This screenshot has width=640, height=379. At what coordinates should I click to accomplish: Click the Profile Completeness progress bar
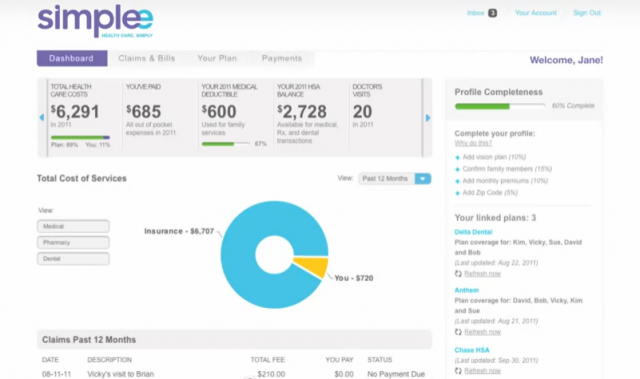pyautogui.click(x=500, y=106)
